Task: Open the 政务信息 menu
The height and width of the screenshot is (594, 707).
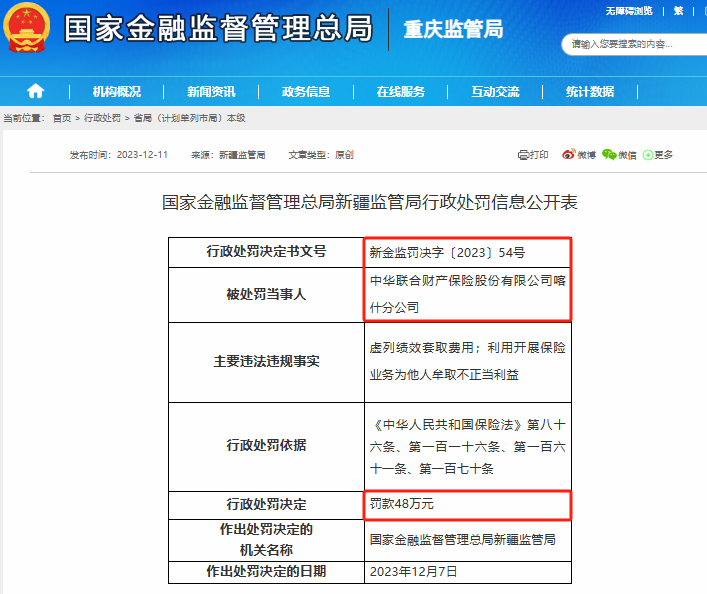Action: (306, 92)
